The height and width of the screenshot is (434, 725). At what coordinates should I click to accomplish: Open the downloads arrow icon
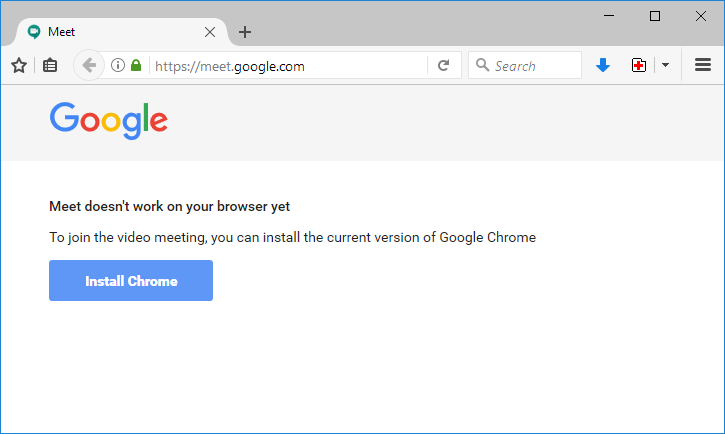point(603,66)
